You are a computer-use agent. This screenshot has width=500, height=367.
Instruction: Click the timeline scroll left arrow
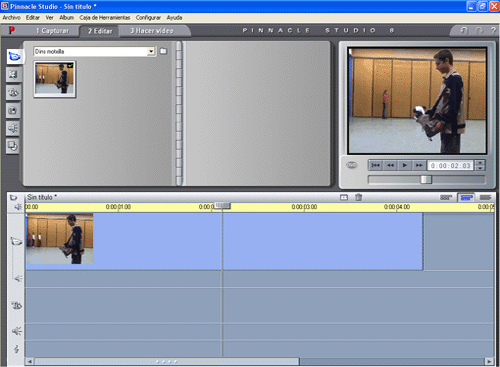pyautogui.click(x=29, y=361)
